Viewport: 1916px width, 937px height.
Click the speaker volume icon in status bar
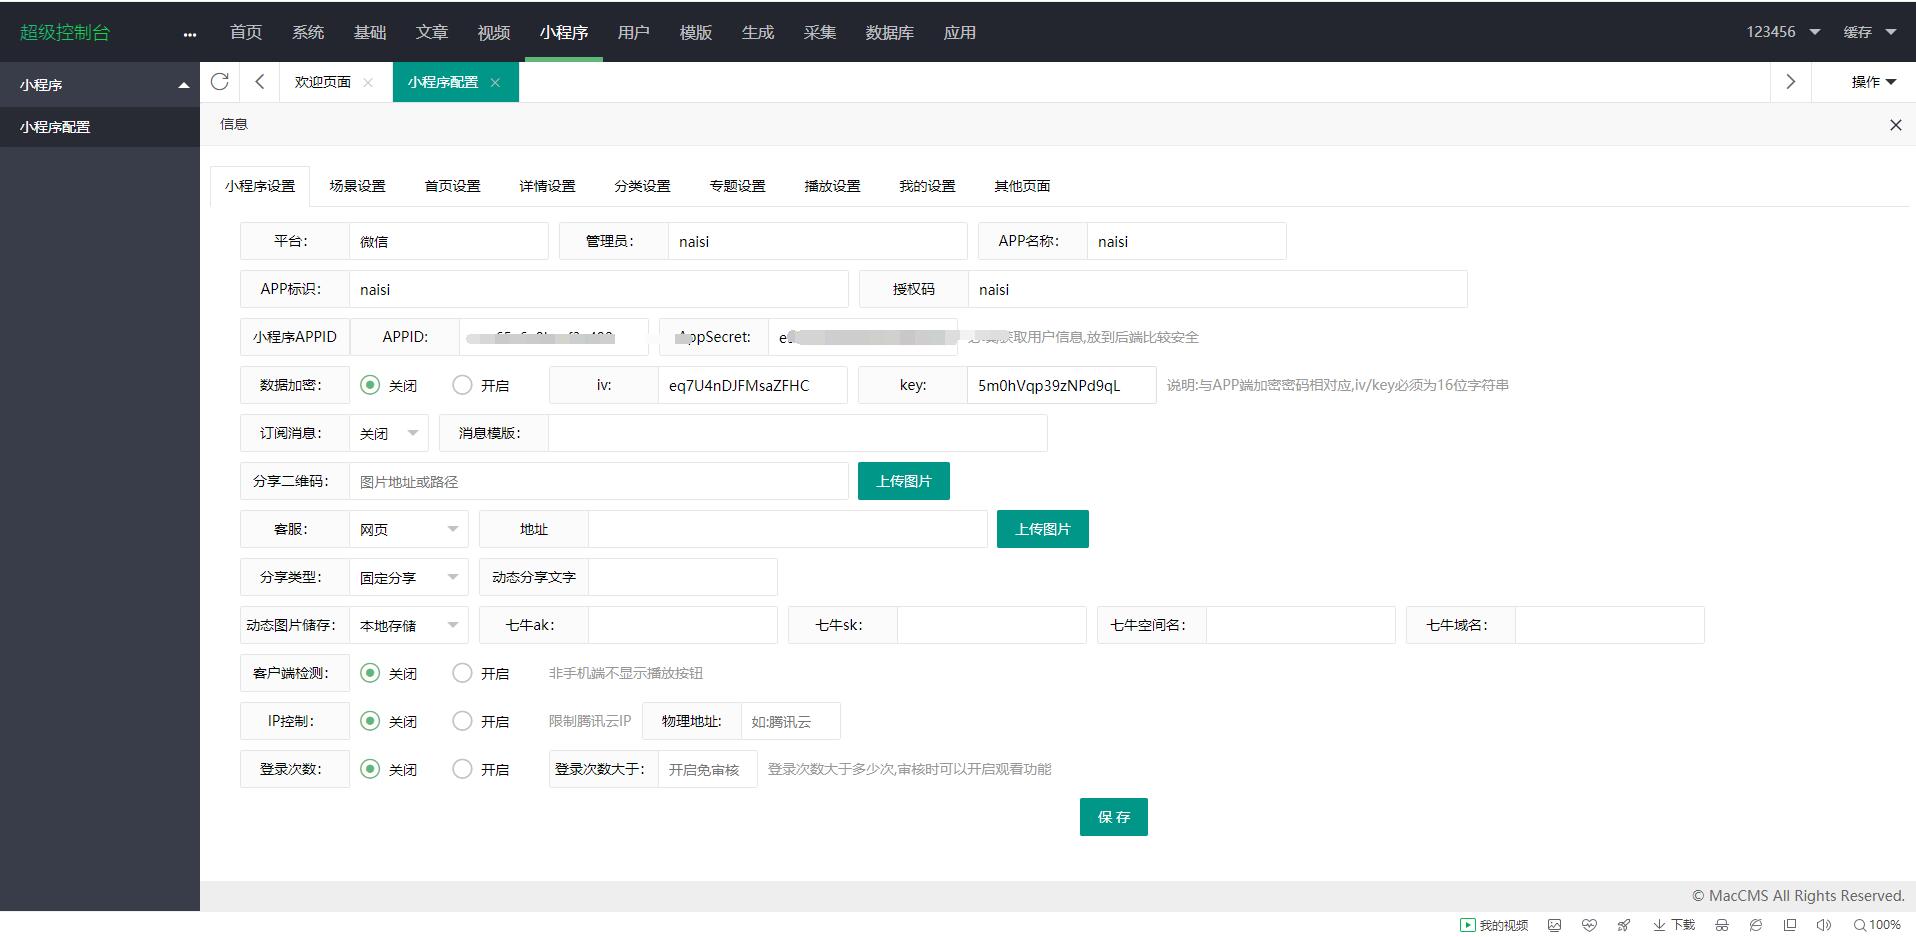[x=1823, y=925]
